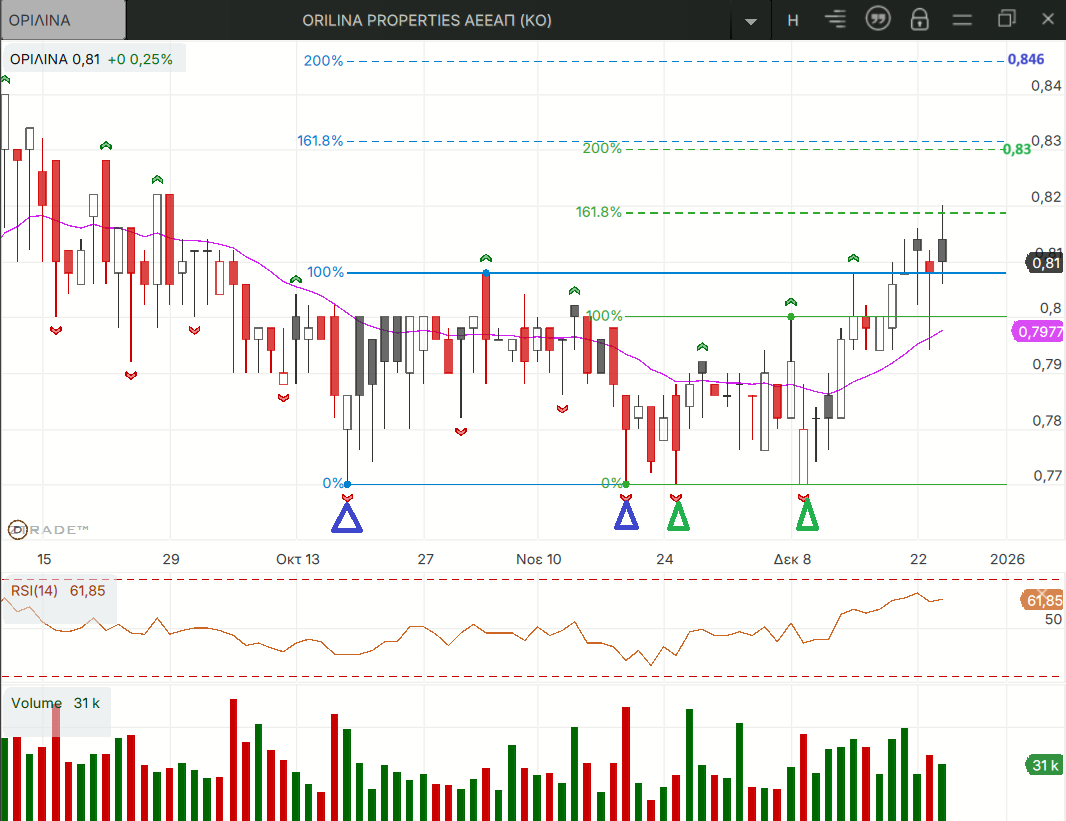This screenshot has height=821, width=1066.
Task: Click the ΟΡΙΛΙΝΑ symbol input field
Action: pyautogui.click(x=63, y=20)
